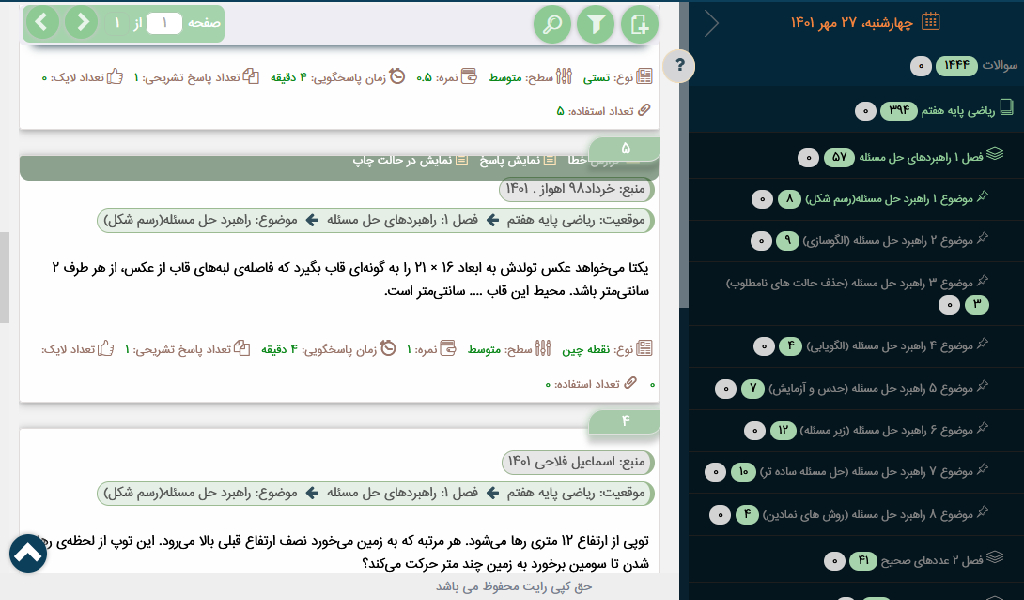The width and height of the screenshot is (1024, 600).
Task: Click the paperclip icon beside تعداد استفاده: ۵
Action: (644, 110)
